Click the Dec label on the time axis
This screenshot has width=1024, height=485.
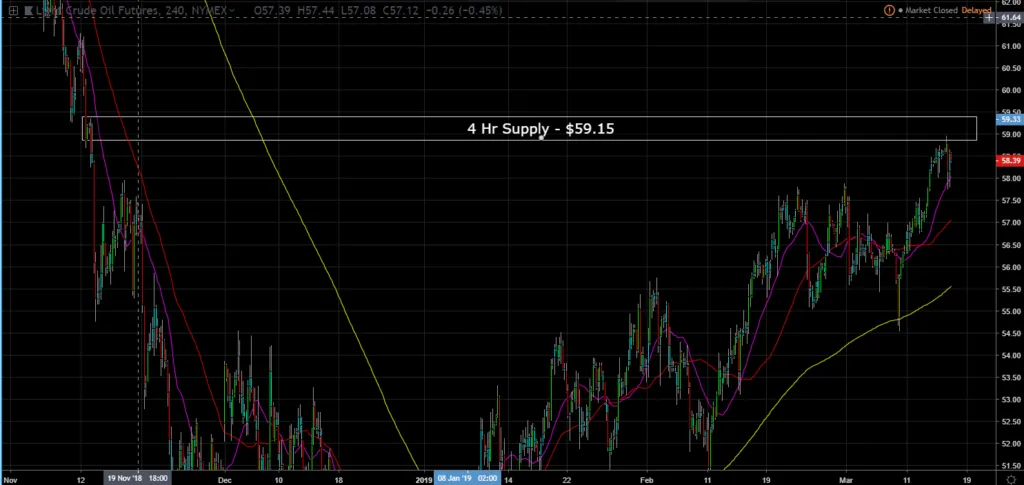(x=225, y=479)
